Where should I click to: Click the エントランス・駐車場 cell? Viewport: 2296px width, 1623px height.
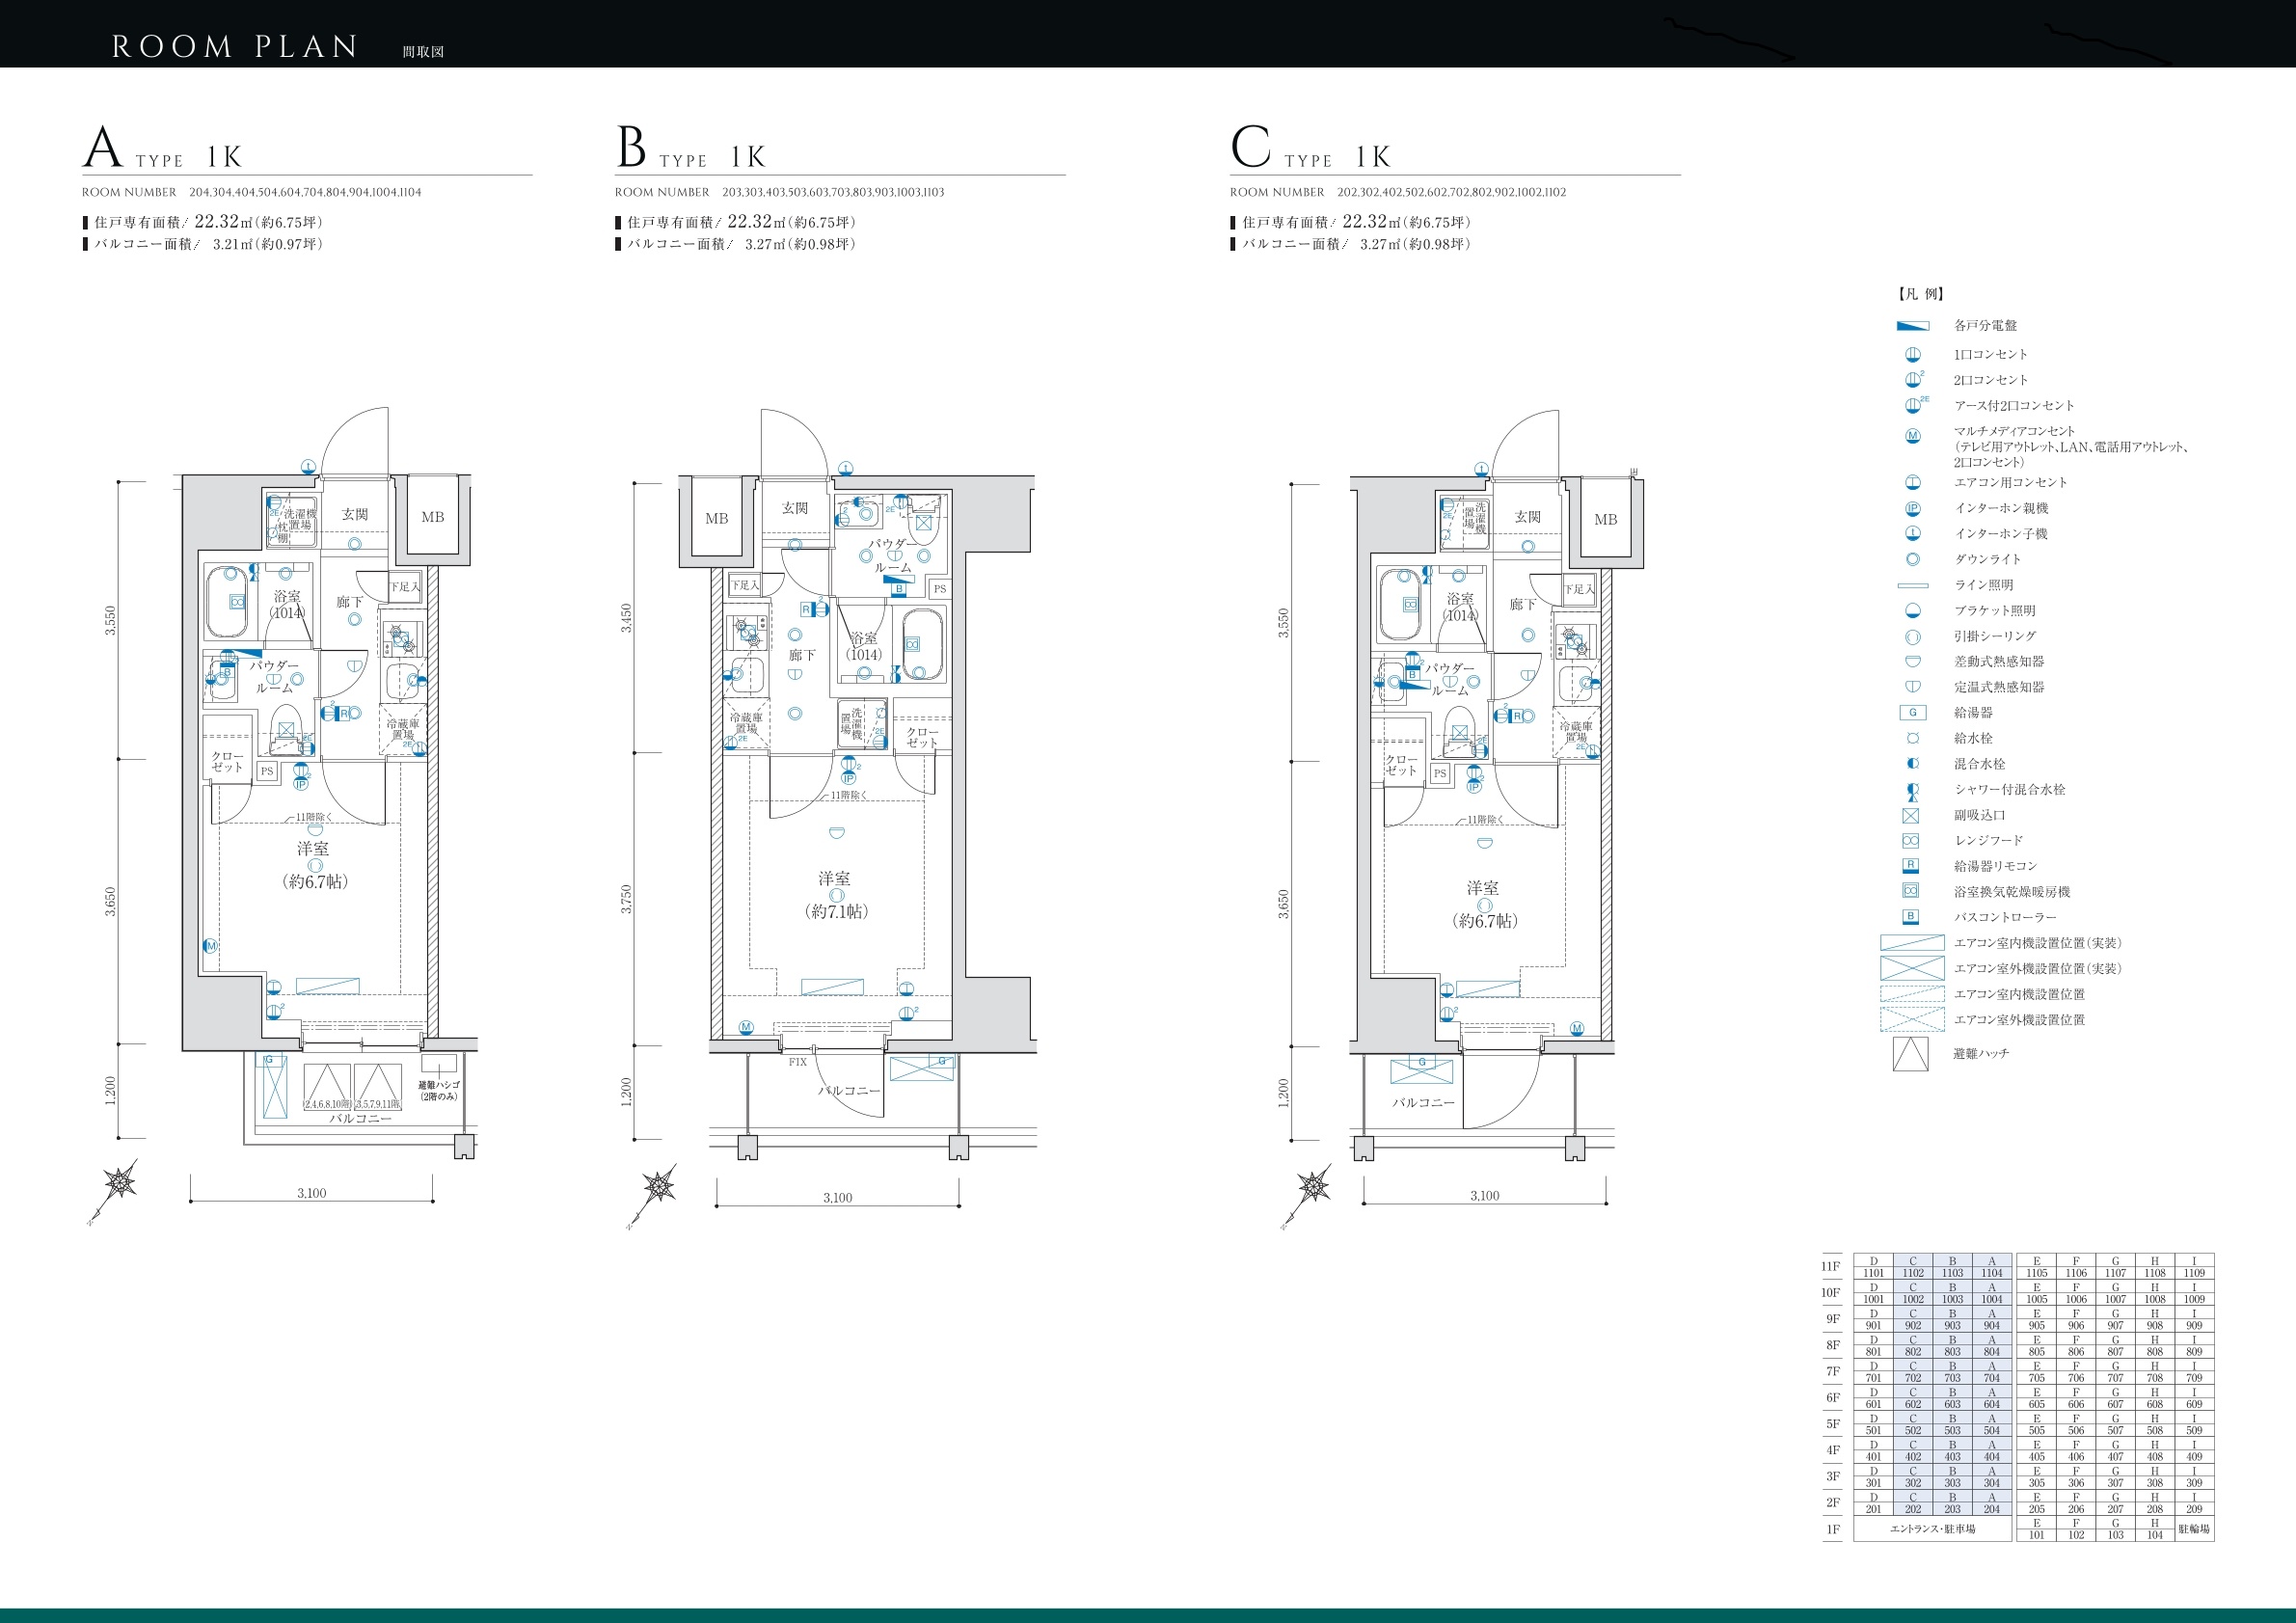point(1933,1529)
